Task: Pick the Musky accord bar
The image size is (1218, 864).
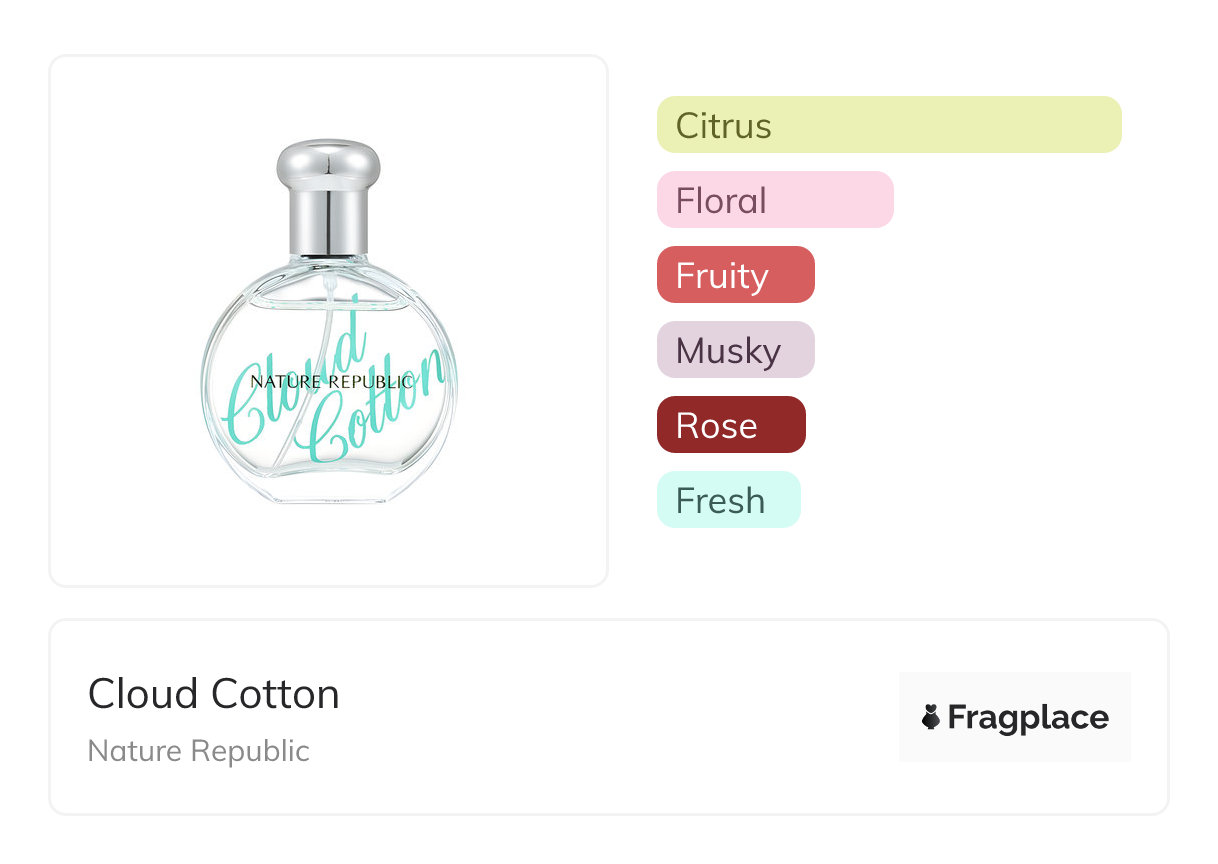Action: (735, 350)
